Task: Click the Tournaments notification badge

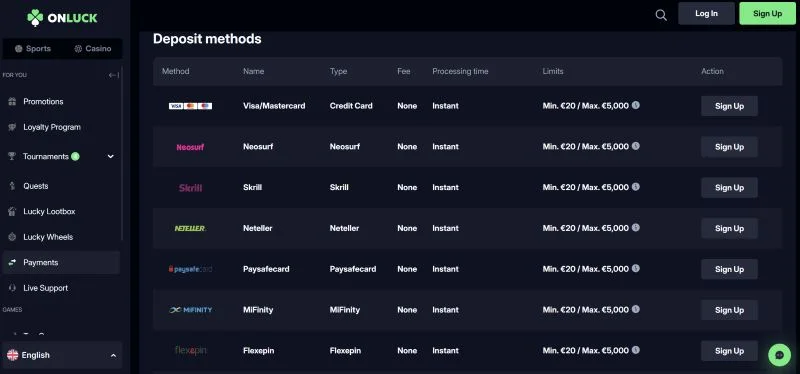Action: click(x=76, y=157)
